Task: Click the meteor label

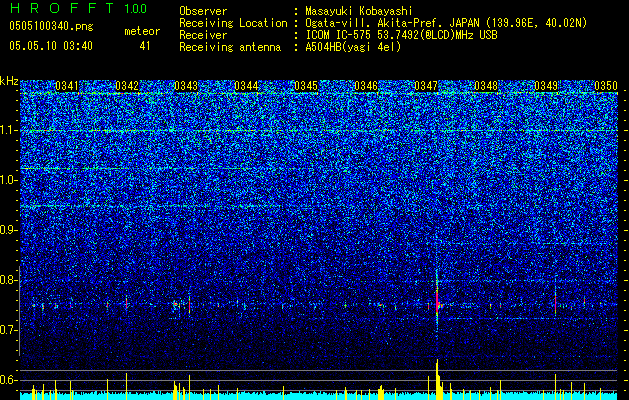Action: pyautogui.click(x=142, y=31)
